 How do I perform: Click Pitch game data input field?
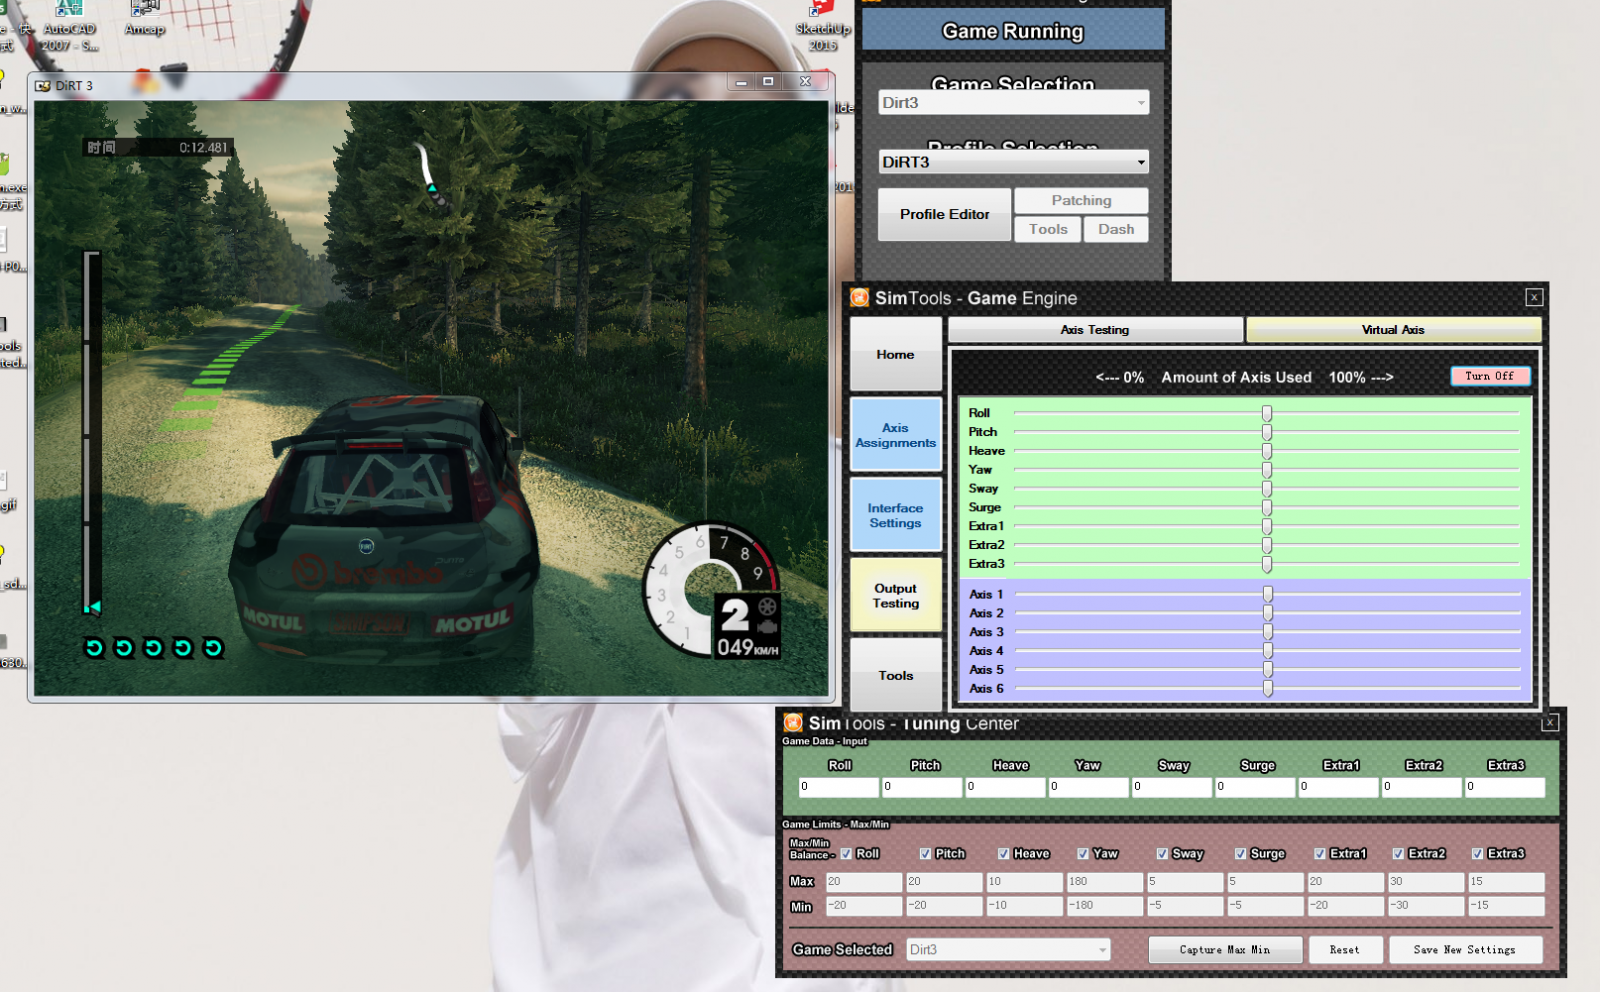click(x=922, y=787)
